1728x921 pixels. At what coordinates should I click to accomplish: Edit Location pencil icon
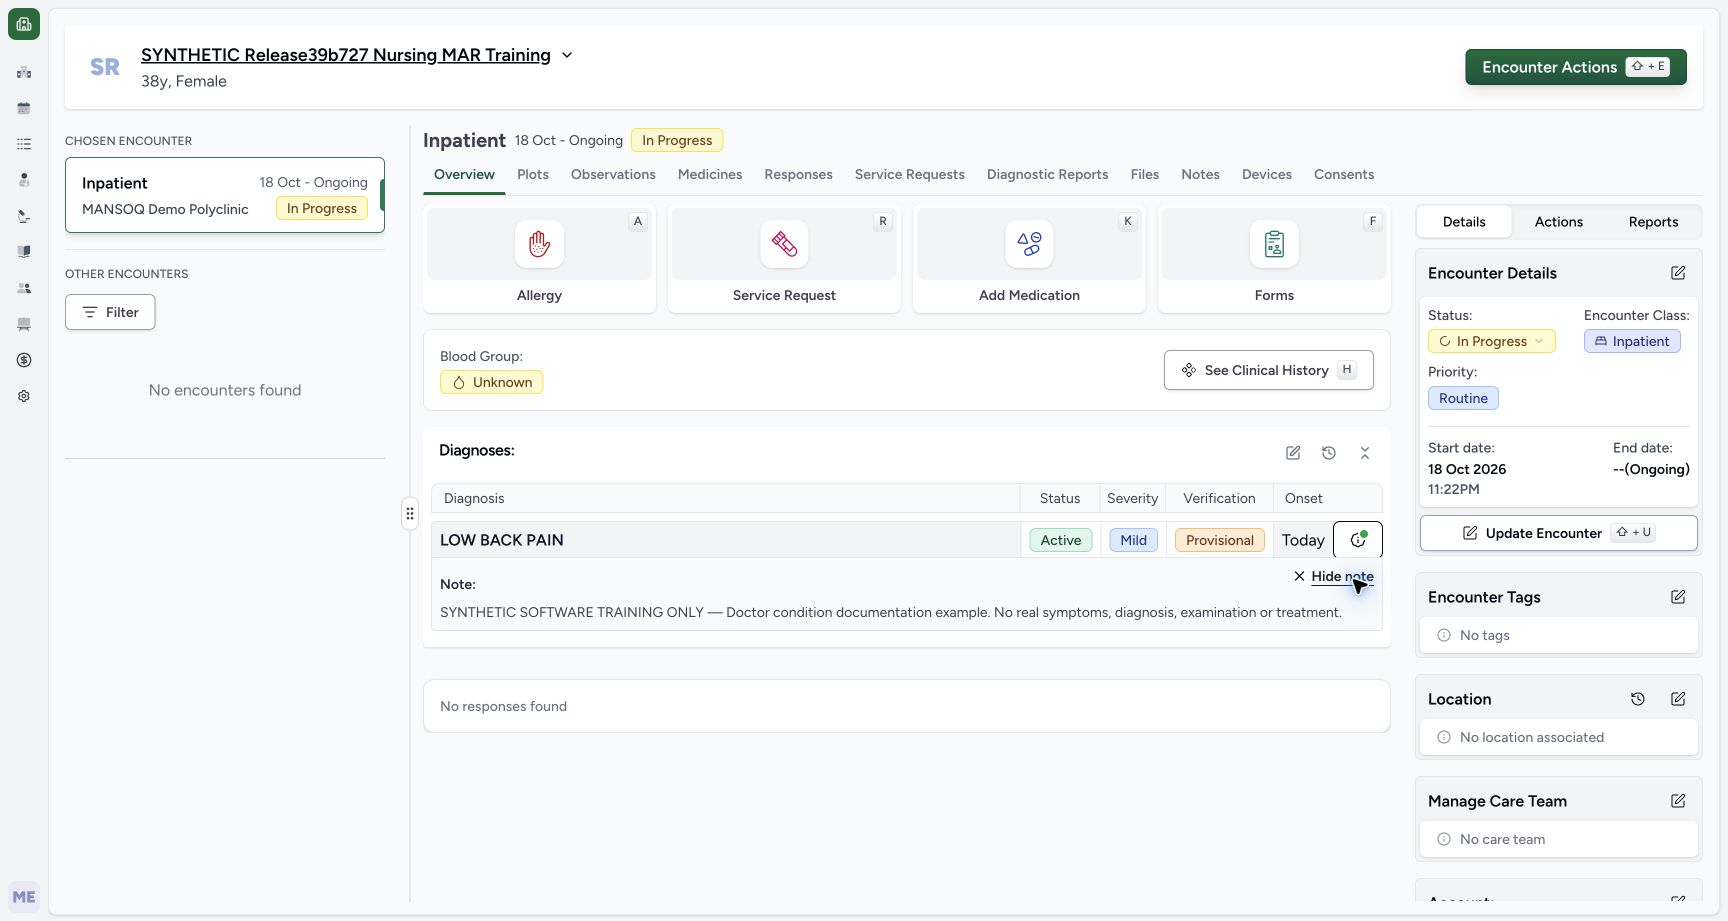click(x=1678, y=699)
